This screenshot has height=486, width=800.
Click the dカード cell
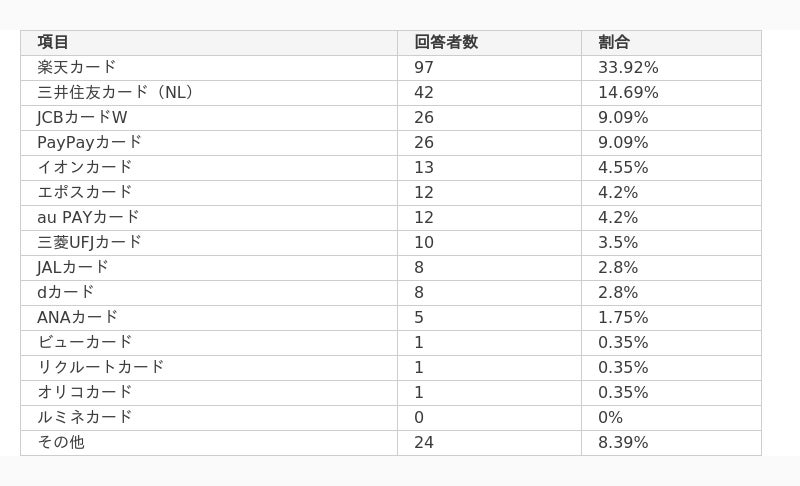coord(209,292)
